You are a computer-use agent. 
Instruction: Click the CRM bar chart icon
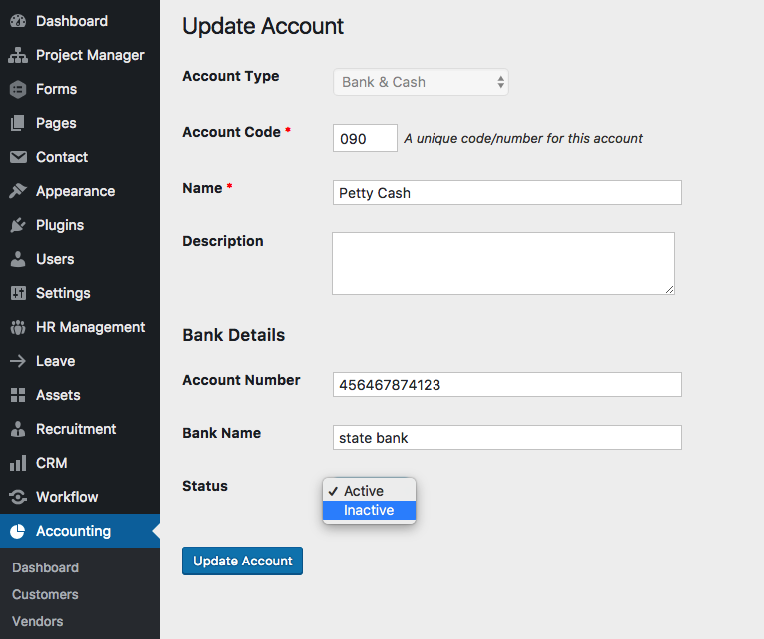click(18, 463)
